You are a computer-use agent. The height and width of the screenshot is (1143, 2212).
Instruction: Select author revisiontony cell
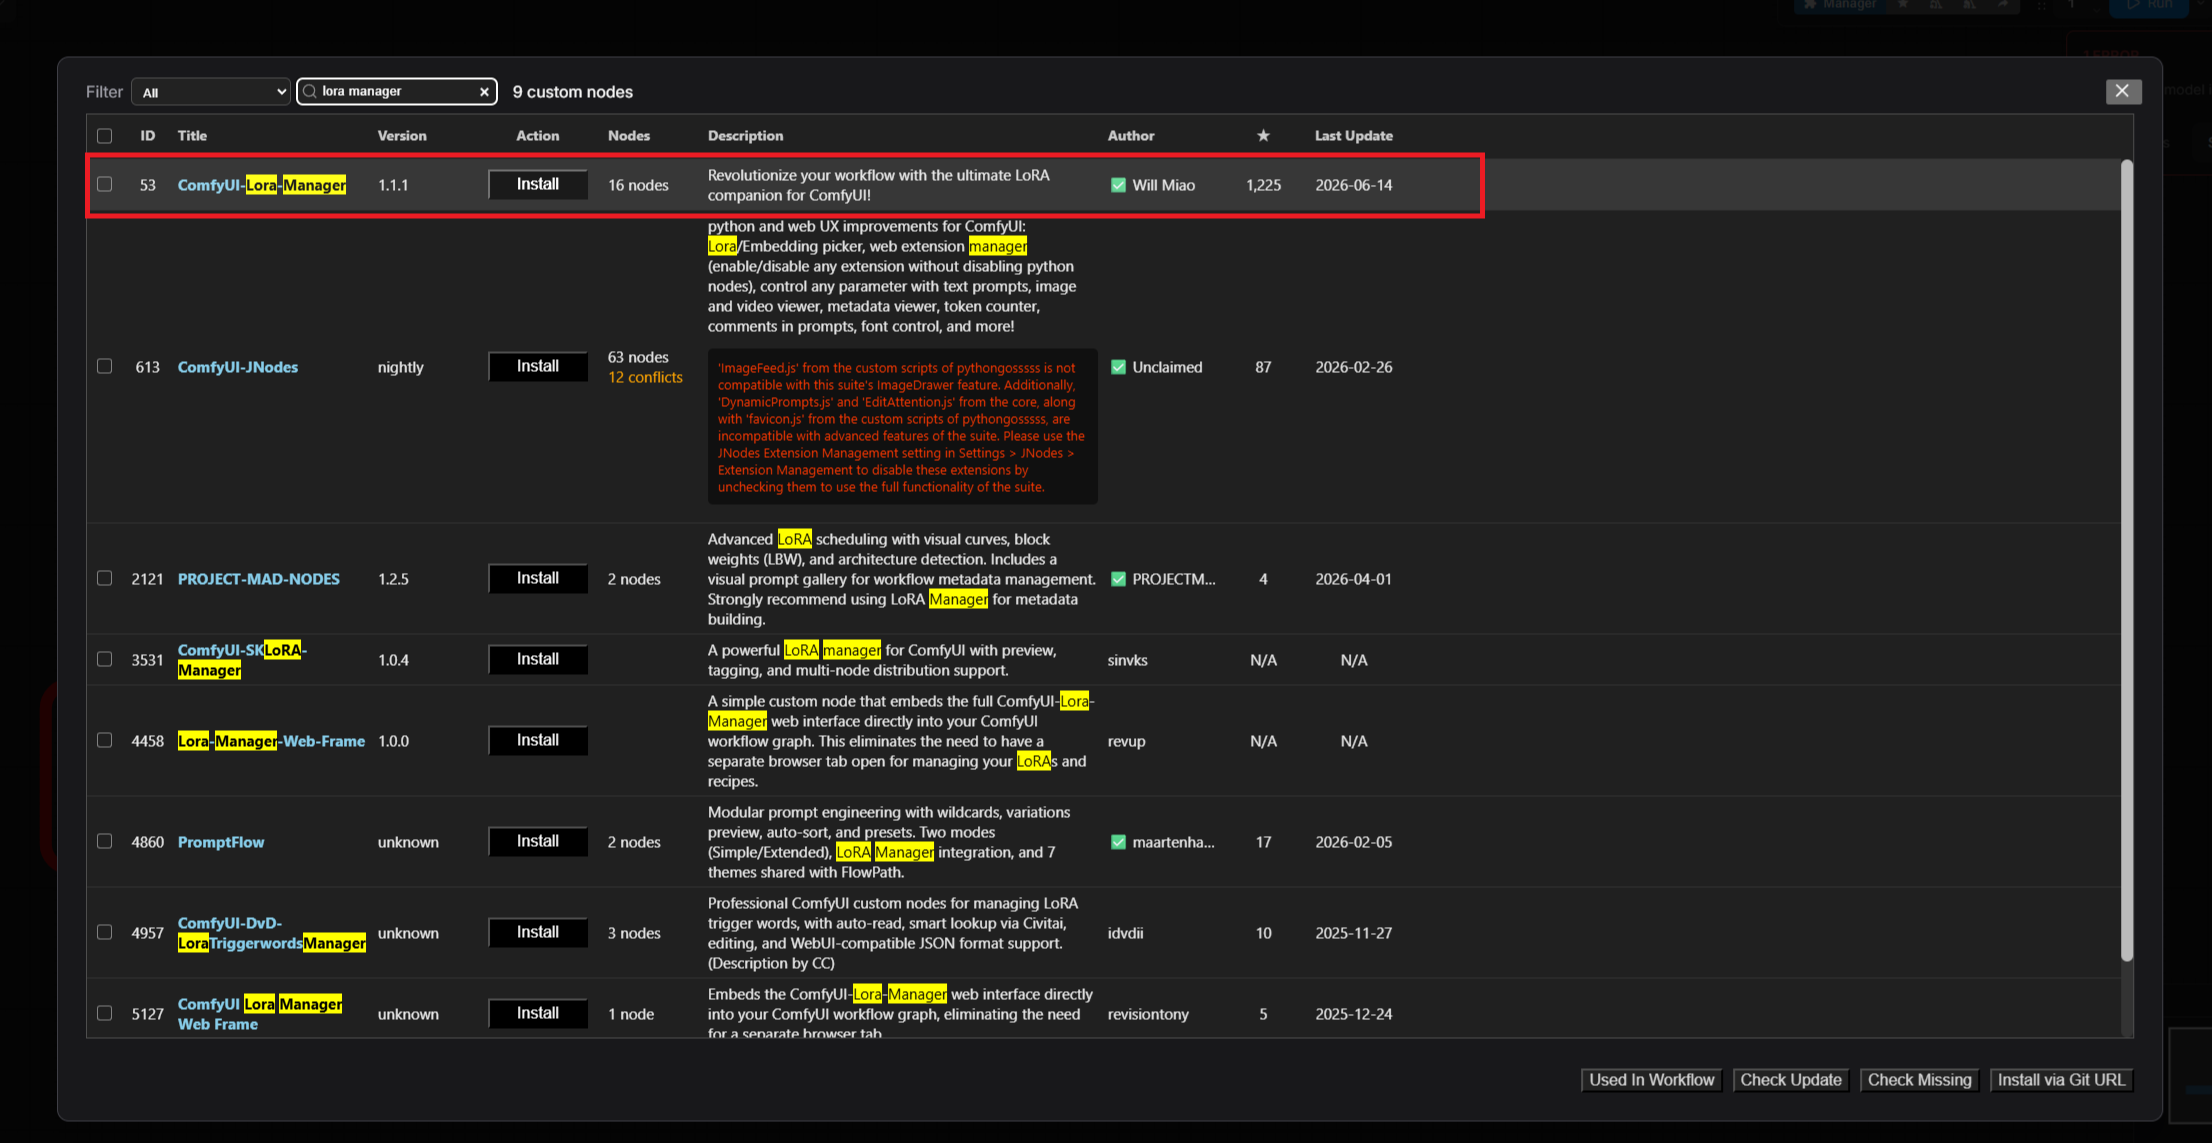(x=1148, y=1014)
